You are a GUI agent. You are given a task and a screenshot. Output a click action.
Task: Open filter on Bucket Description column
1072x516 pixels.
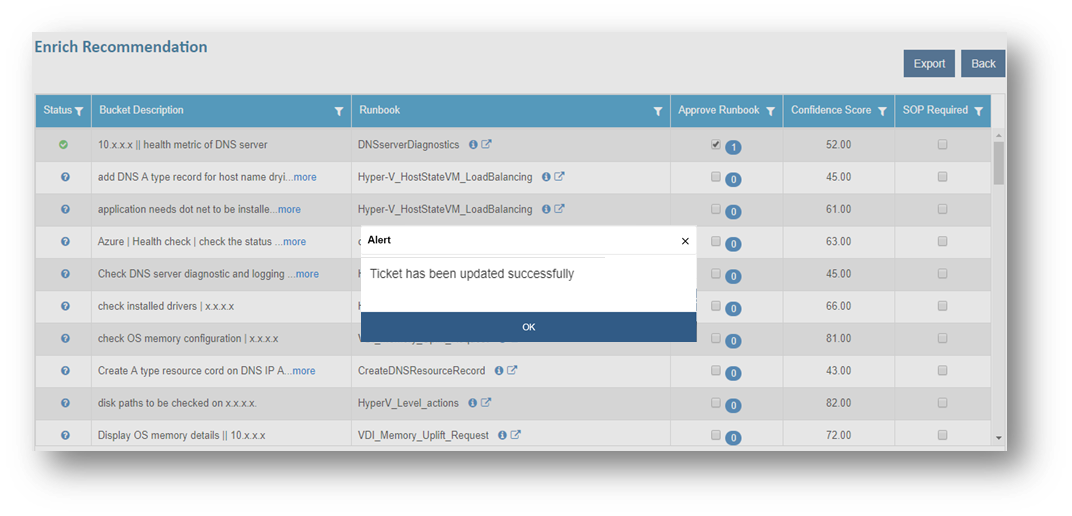pyautogui.click(x=338, y=111)
